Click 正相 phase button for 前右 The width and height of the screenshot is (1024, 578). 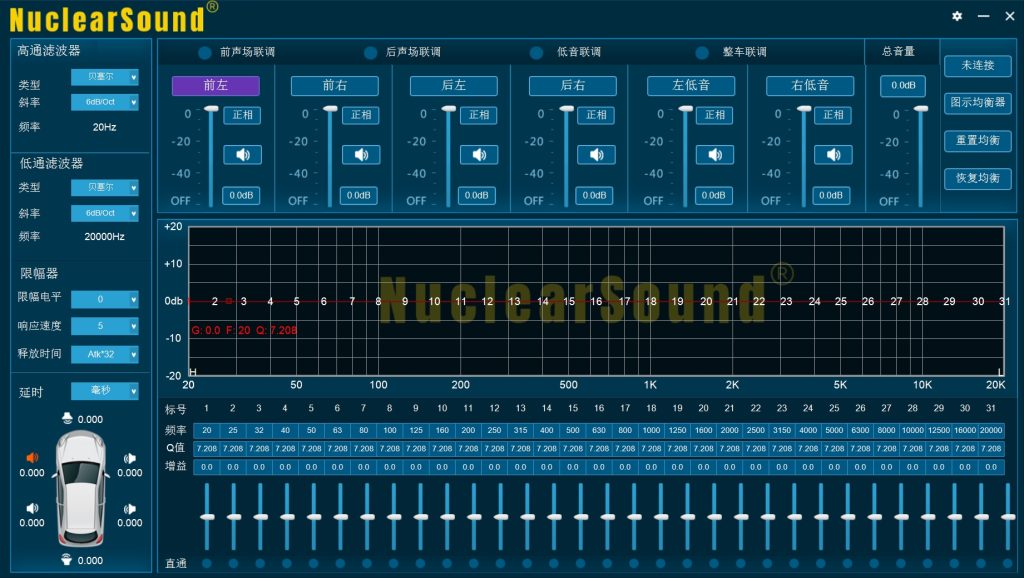[361, 115]
